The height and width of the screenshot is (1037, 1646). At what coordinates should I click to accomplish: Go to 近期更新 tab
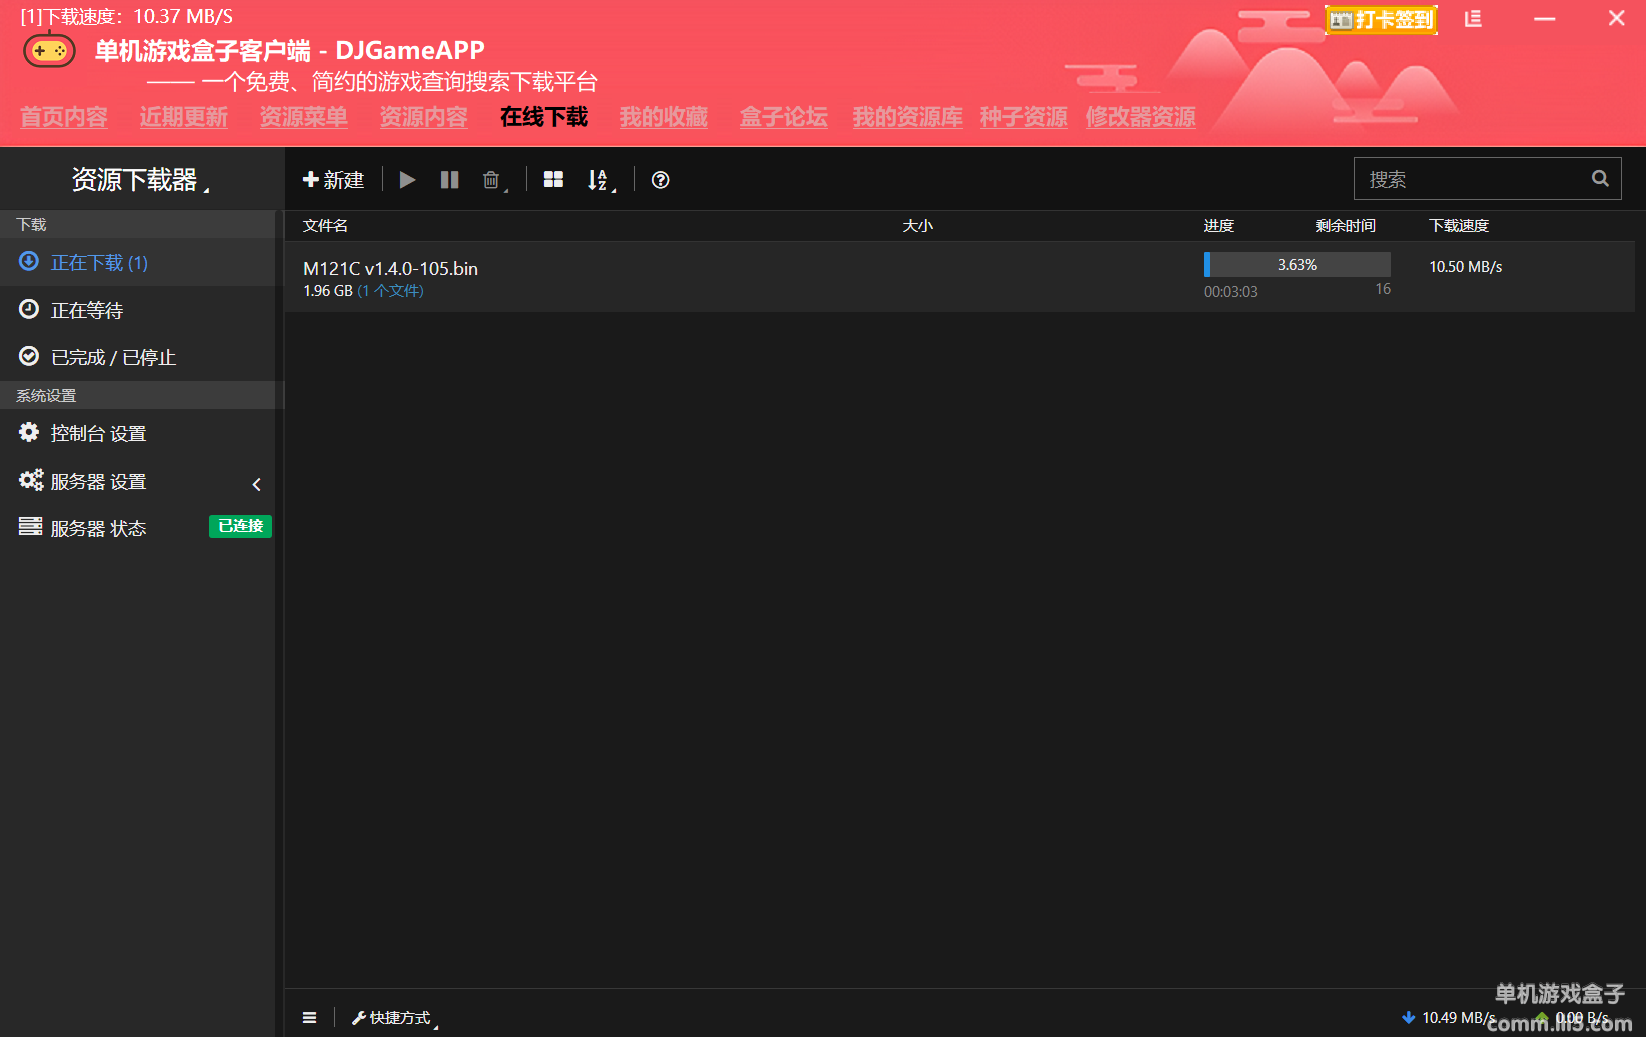(184, 117)
